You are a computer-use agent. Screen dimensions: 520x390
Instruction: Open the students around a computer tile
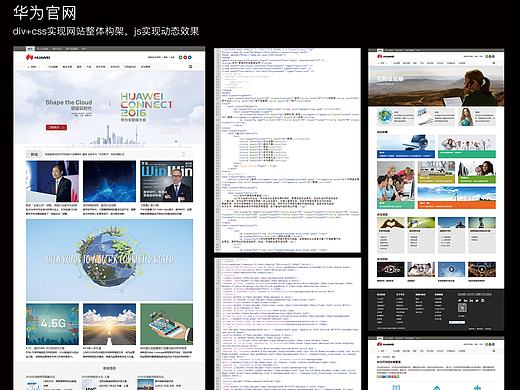tap(396, 185)
